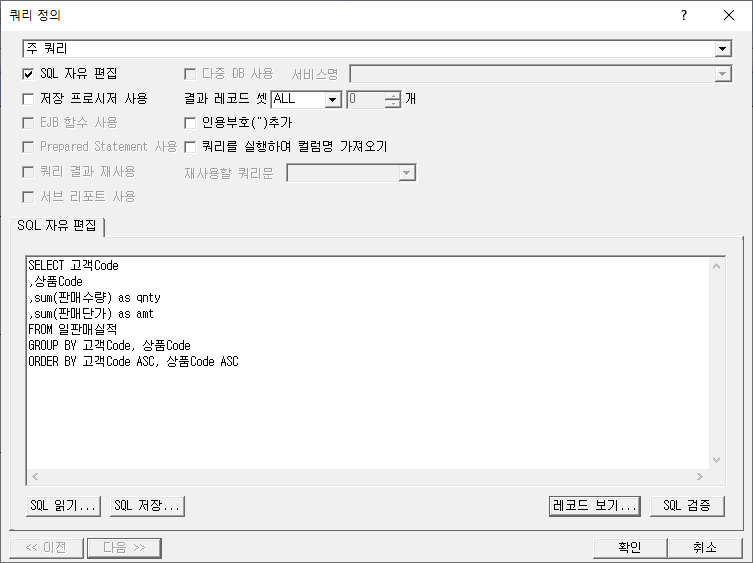Check 쿼리를 실행하여 컬럼명 가져오기

tap(190, 147)
